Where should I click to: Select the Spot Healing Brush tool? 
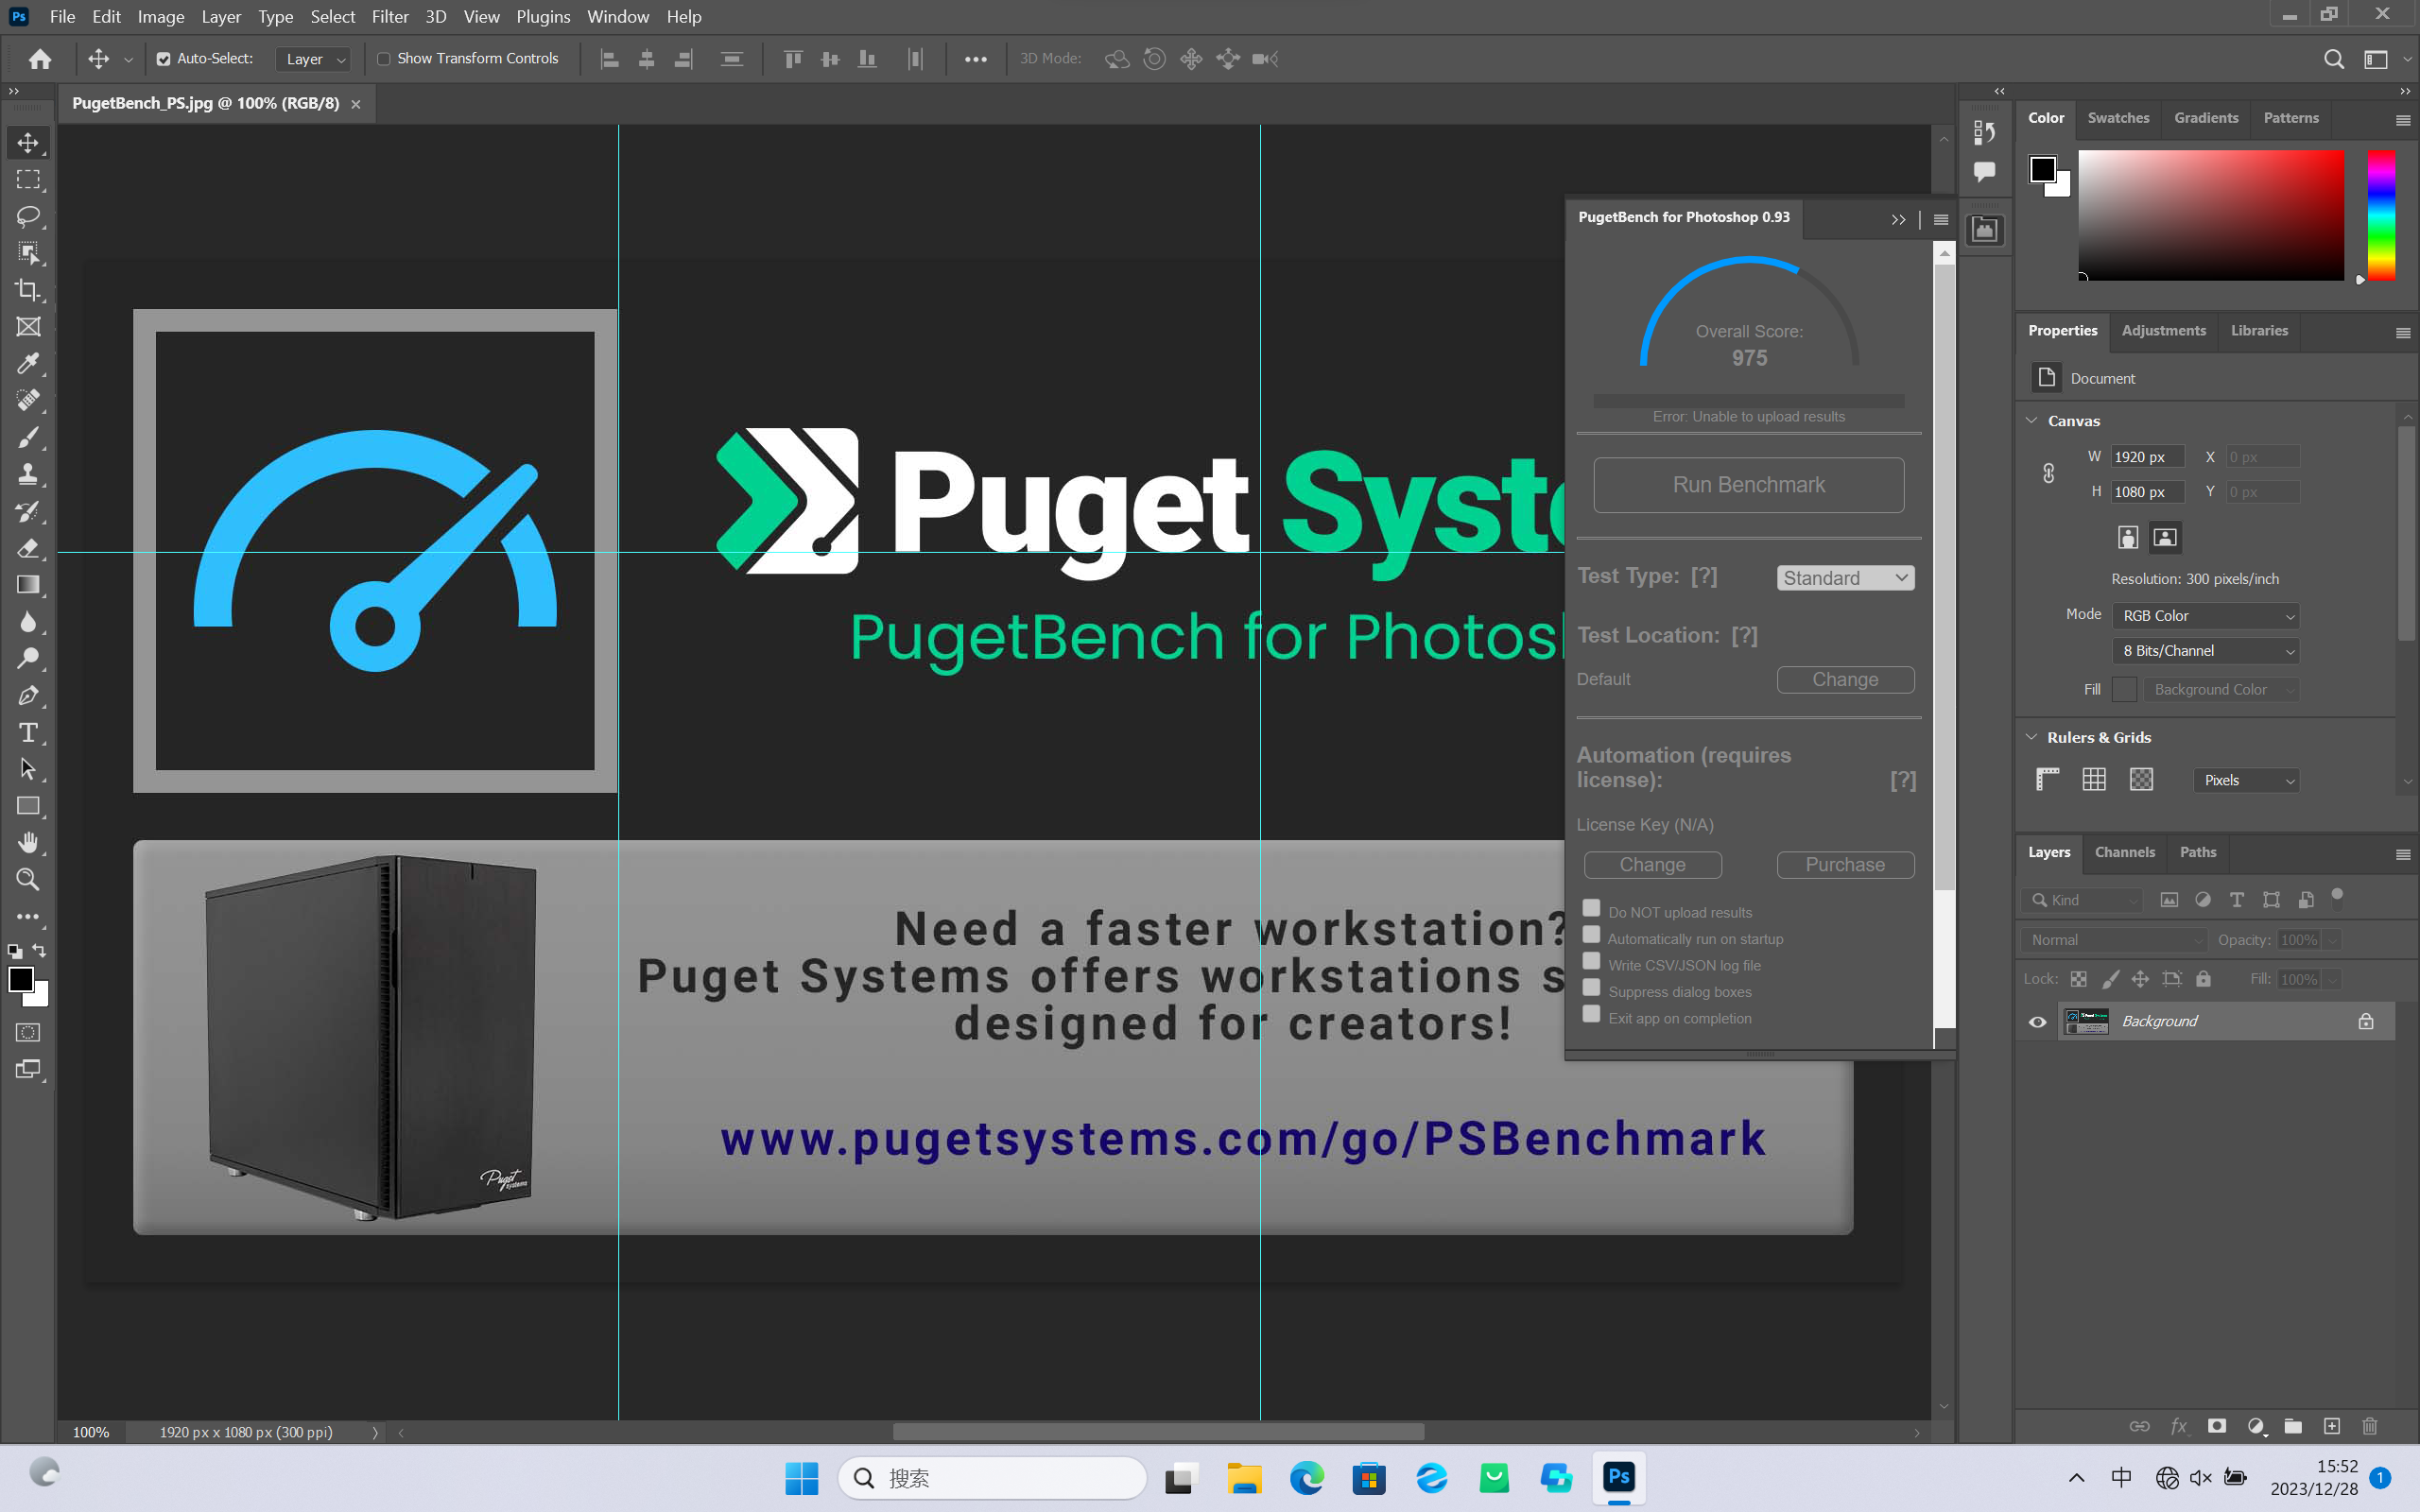[28, 400]
